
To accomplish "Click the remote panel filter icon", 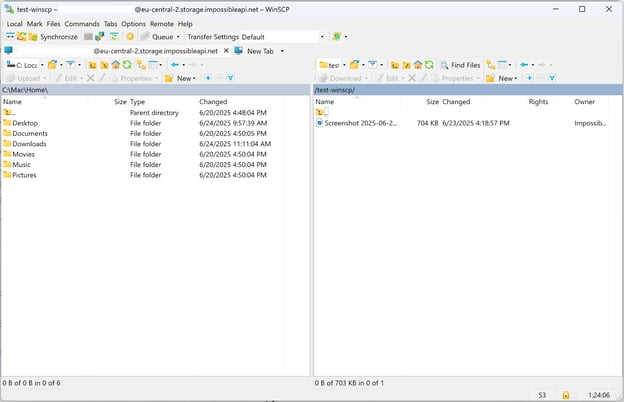I will pyautogui.click(x=372, y=64).
